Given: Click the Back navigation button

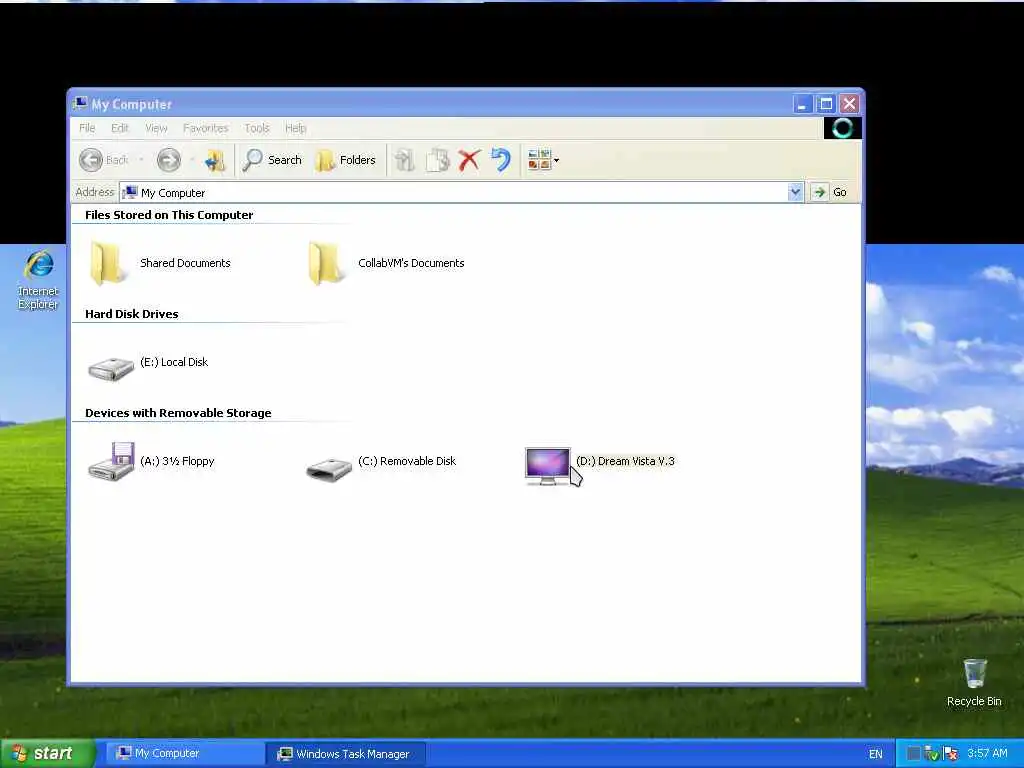Looking at the screenshot, I should 104,160.
